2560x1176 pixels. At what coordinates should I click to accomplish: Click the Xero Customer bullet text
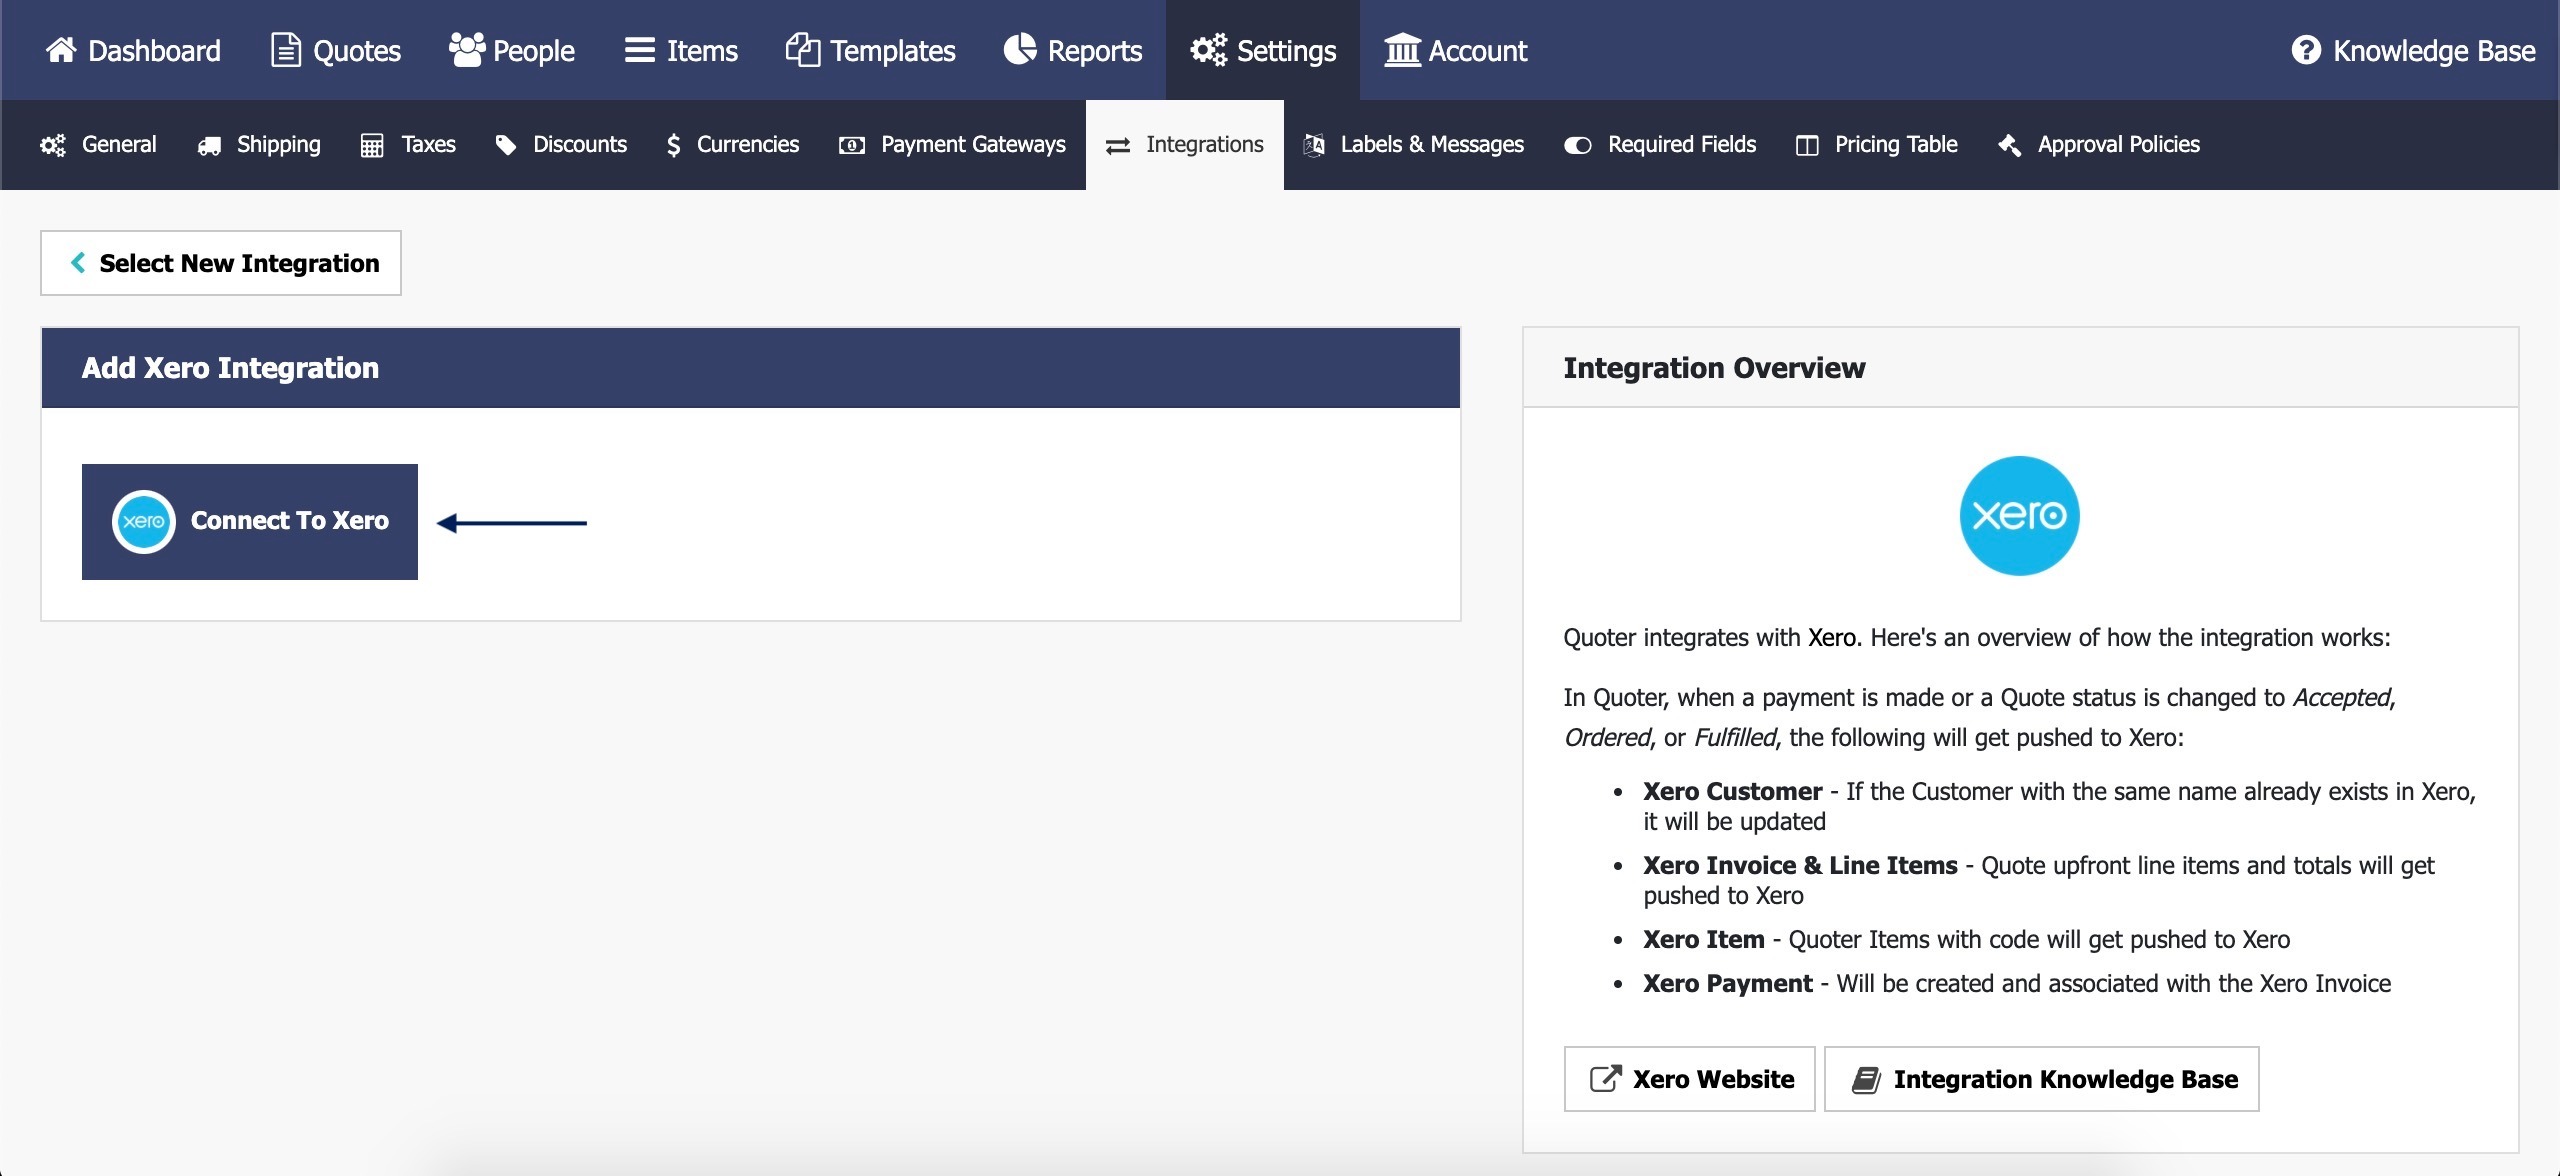(2059, 806)
